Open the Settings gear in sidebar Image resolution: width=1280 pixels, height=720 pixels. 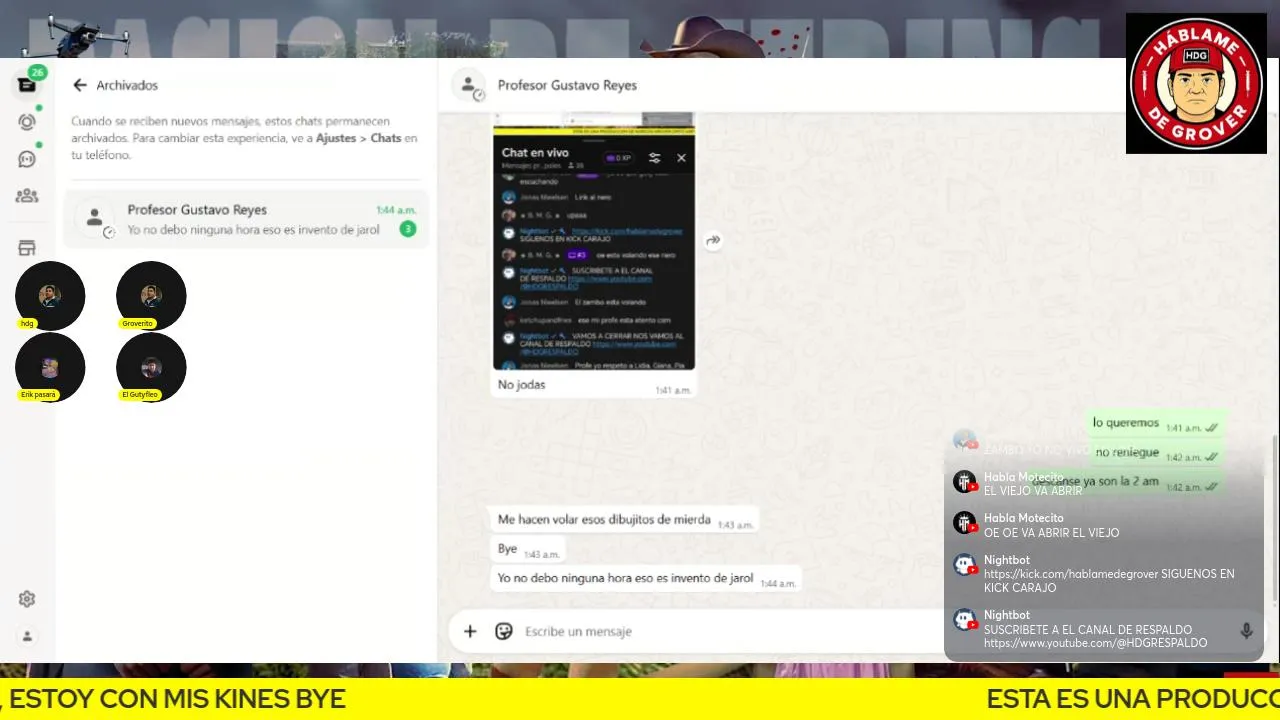coord(27,599)
